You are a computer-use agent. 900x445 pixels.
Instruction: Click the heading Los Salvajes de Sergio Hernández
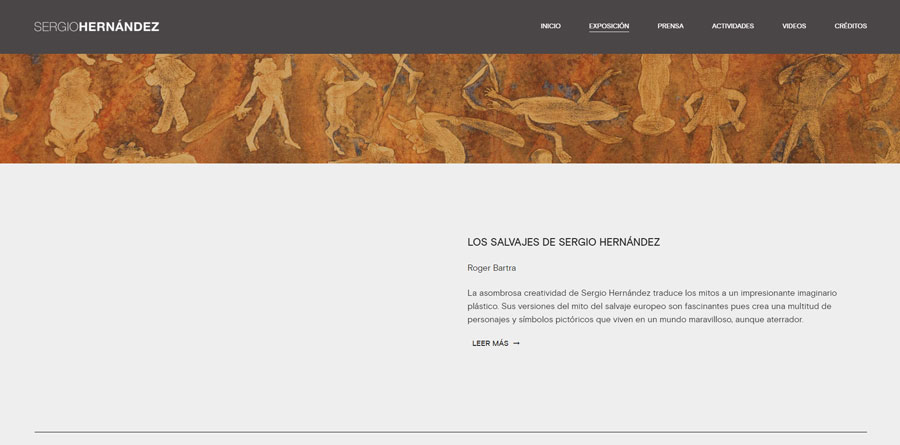(x=564, y=242)
